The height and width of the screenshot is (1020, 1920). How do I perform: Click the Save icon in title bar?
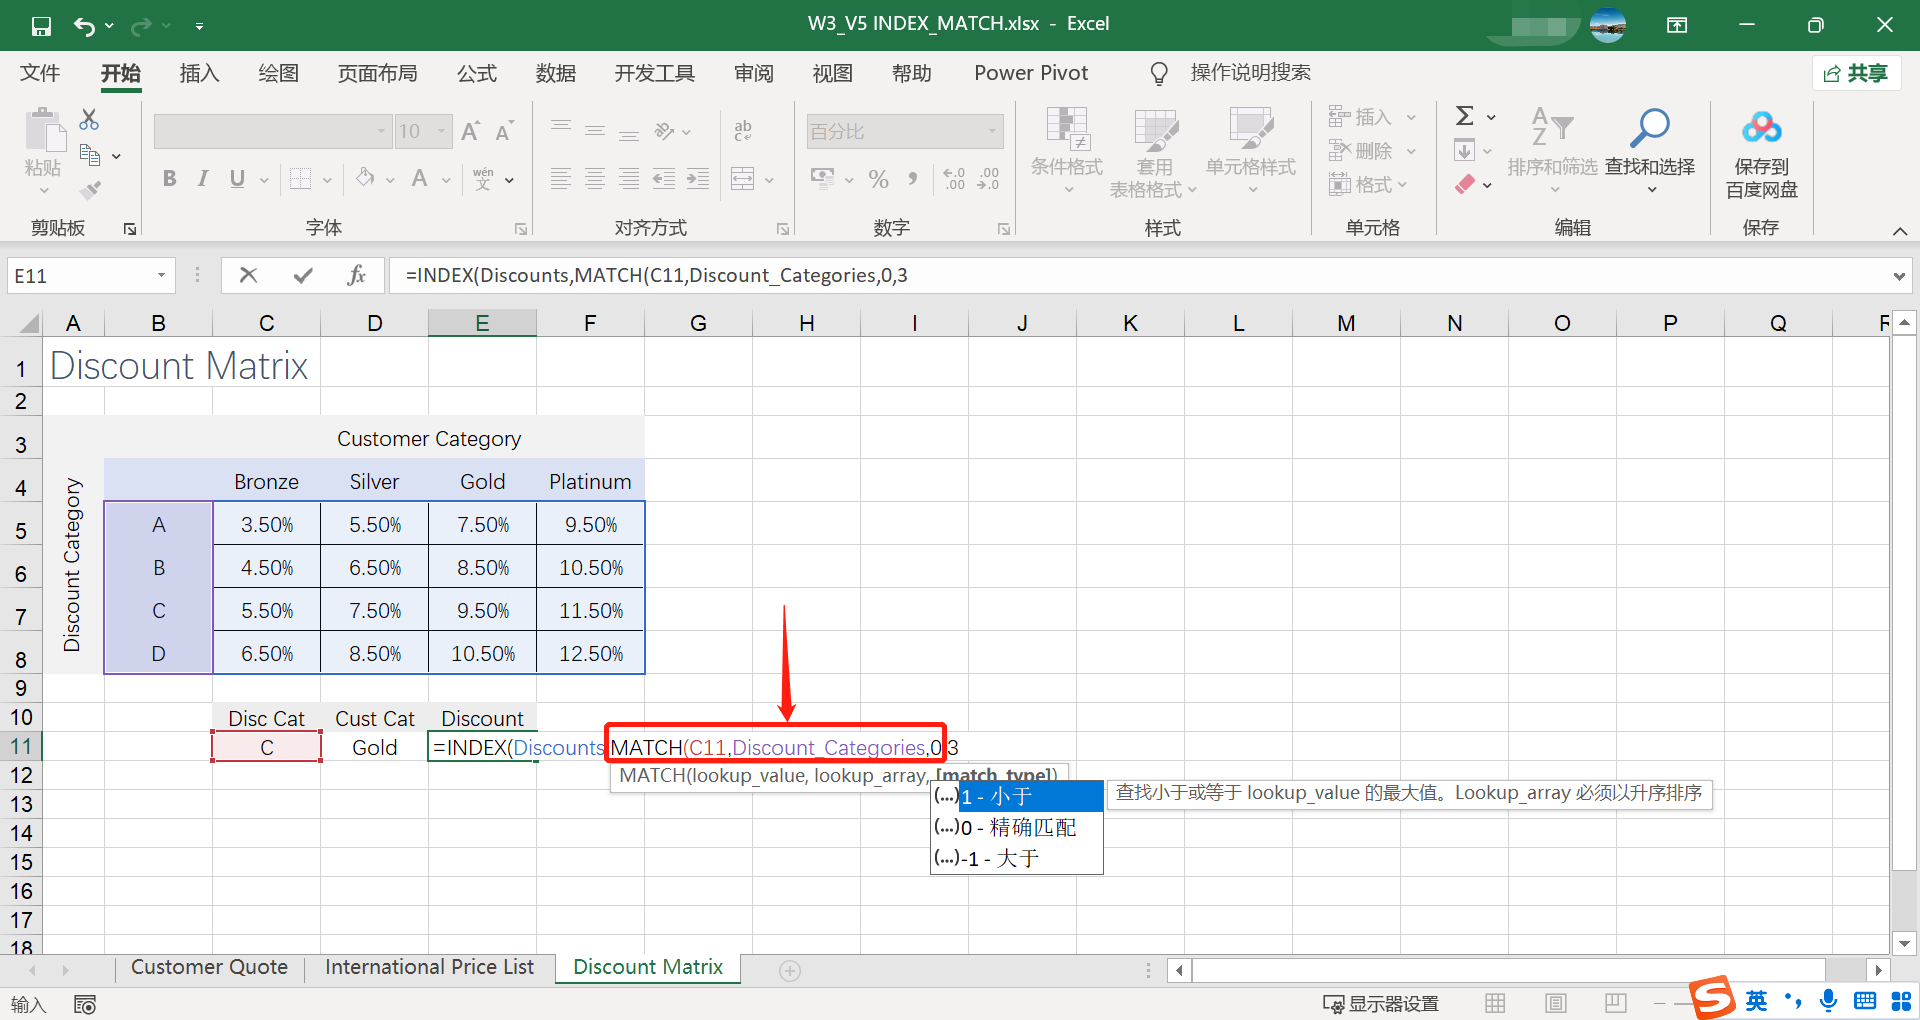(x=41, y=26)
